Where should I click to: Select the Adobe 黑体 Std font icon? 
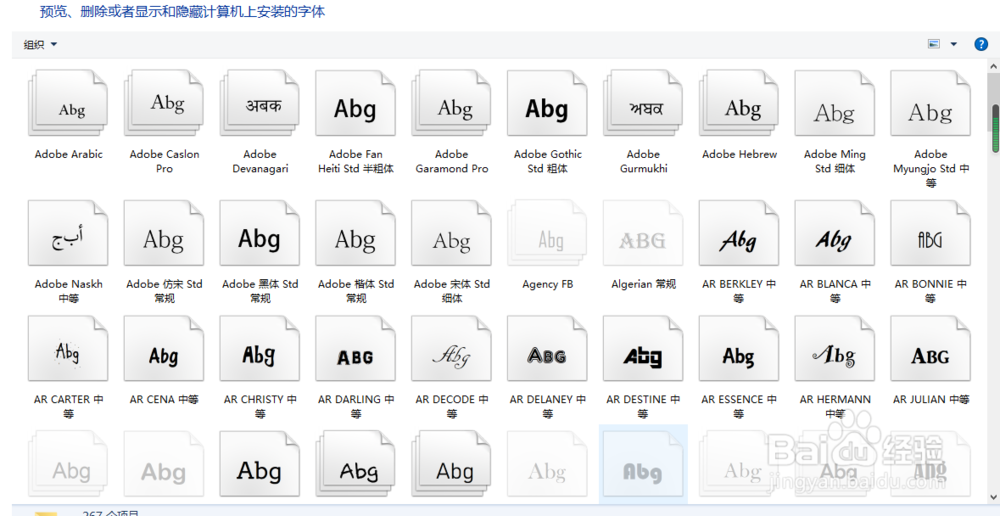point(260,233)
